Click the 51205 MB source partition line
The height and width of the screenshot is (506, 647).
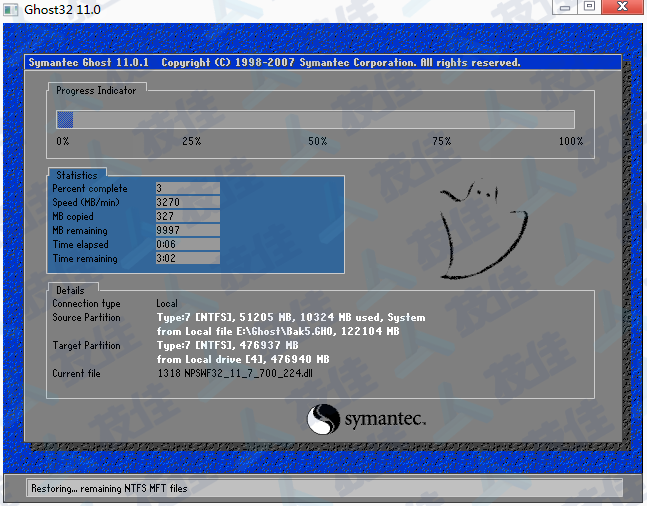click(x=291, y=317)
